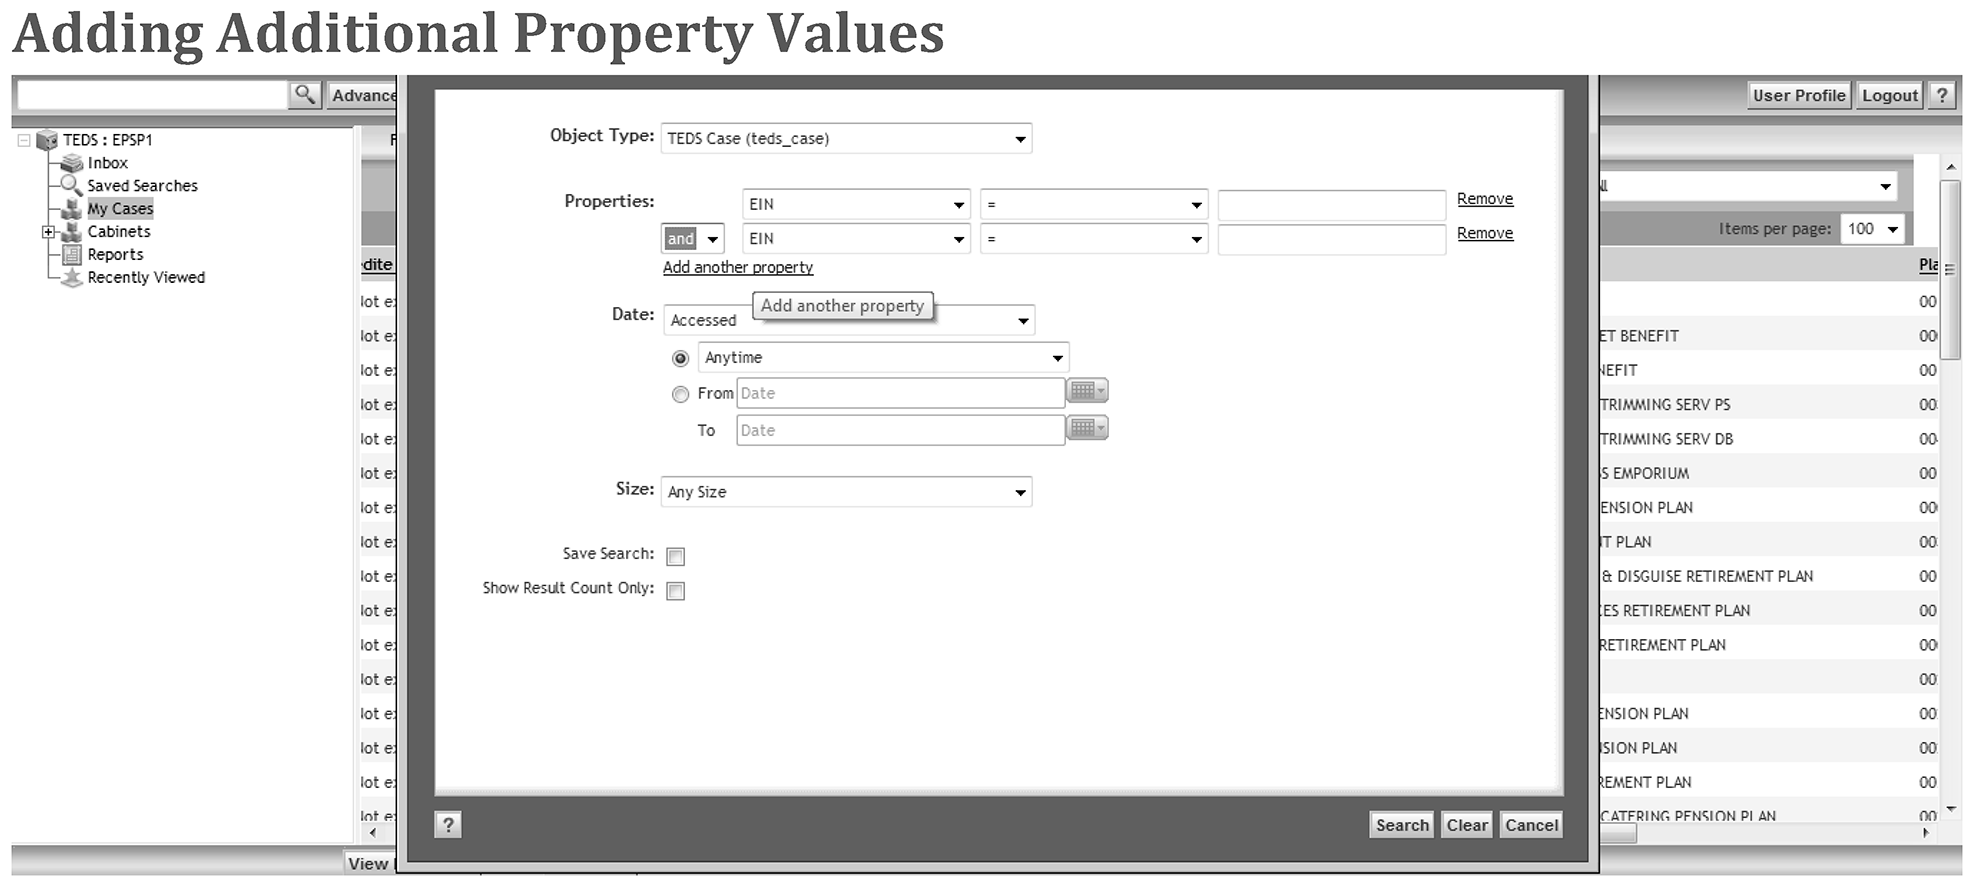Image resolution: width=1975 pixels, height=887 pixels.
Task: Open the To date calendar picker icon
Action: [x=1087, y=428]
